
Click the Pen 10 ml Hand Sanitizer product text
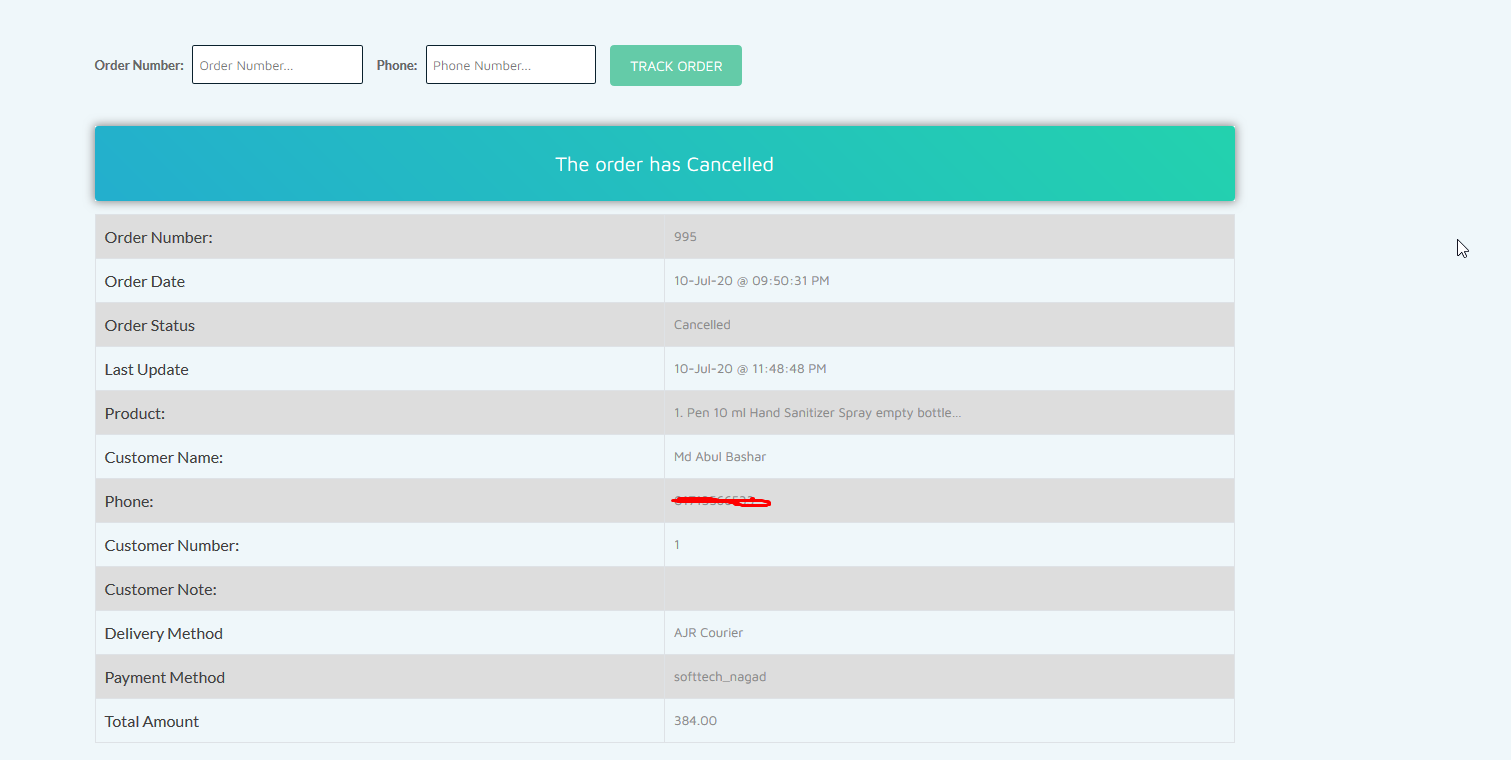tap(818, 413)
